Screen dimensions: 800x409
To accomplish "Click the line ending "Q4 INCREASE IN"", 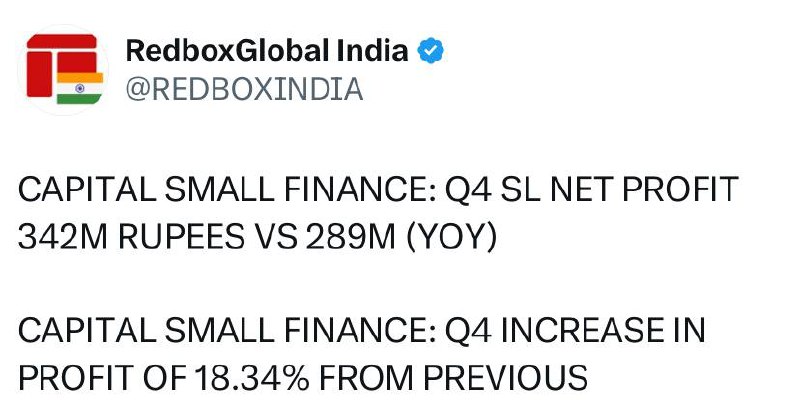I will (x=362, y=330).
